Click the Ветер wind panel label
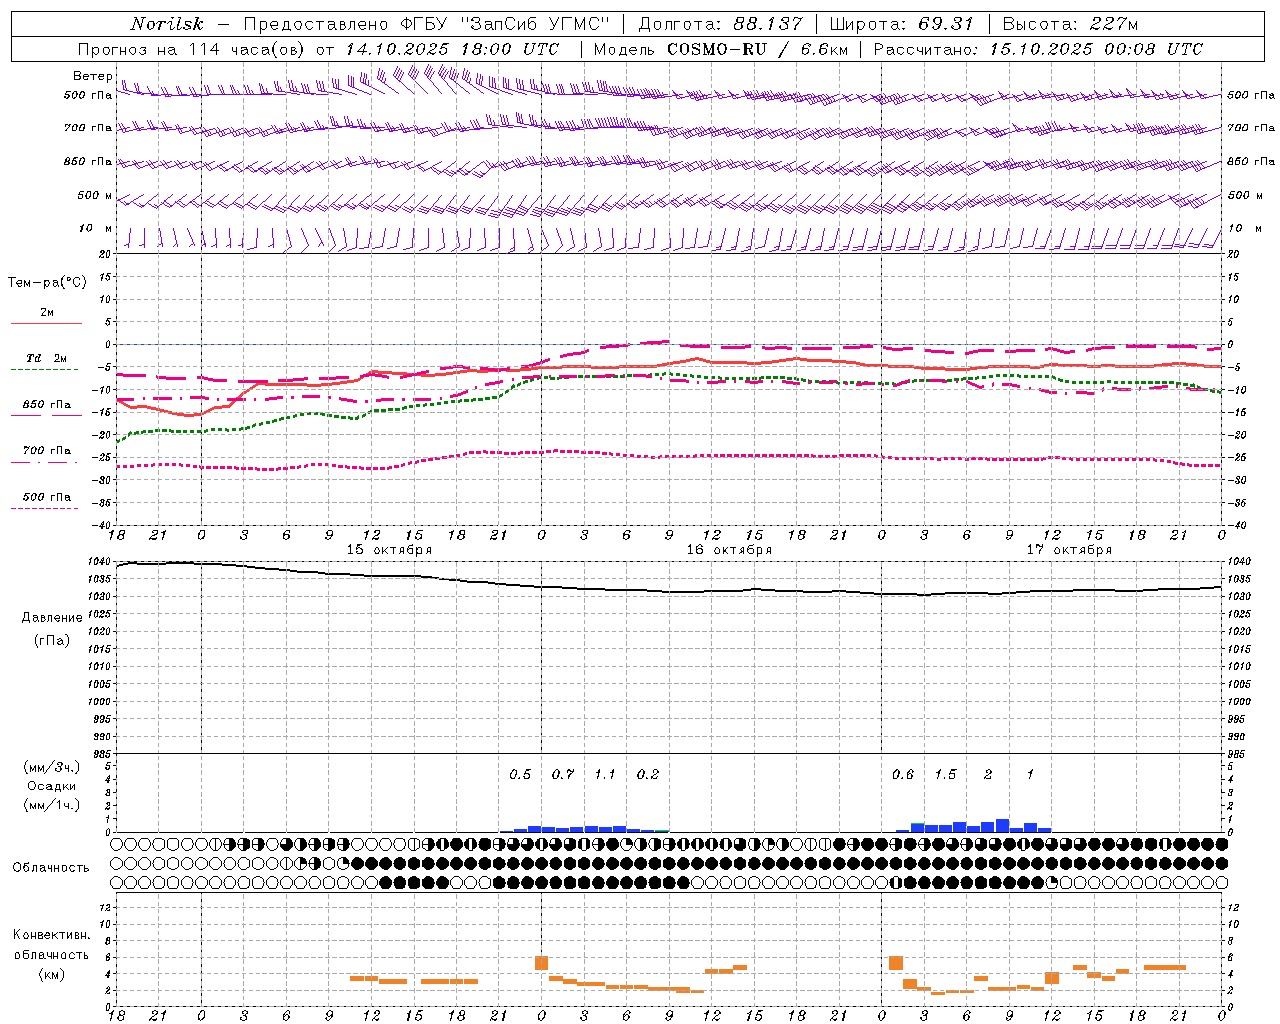 tap(92, 76)
